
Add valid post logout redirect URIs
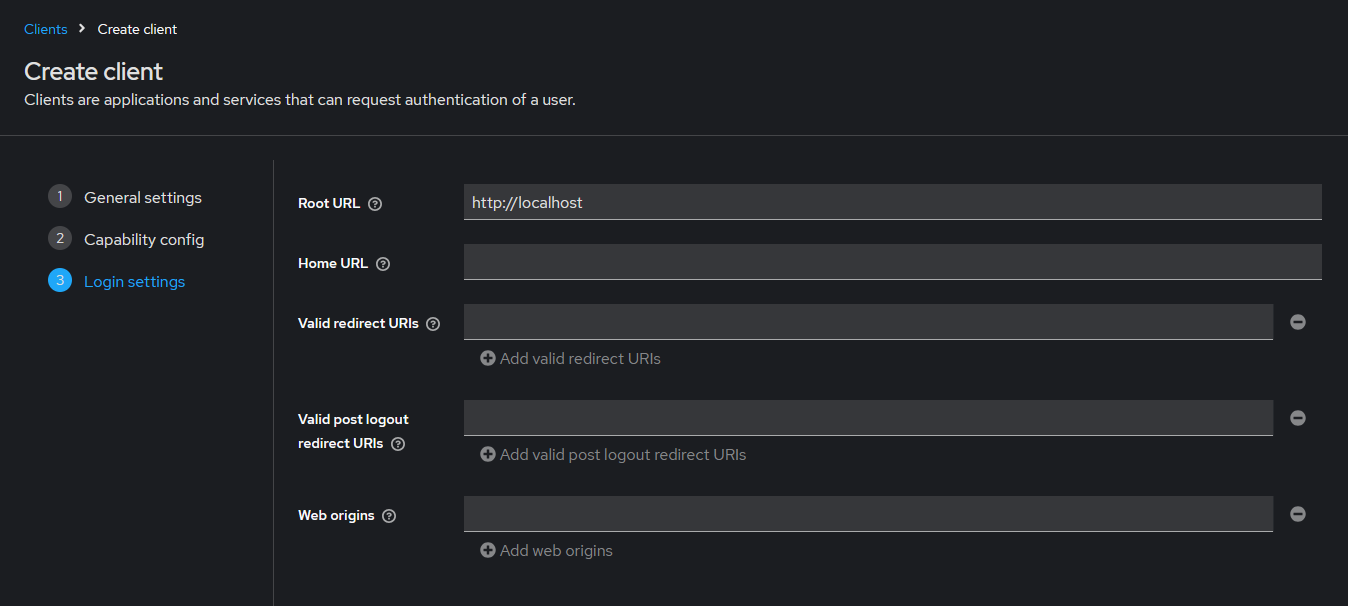pos(613,454)
